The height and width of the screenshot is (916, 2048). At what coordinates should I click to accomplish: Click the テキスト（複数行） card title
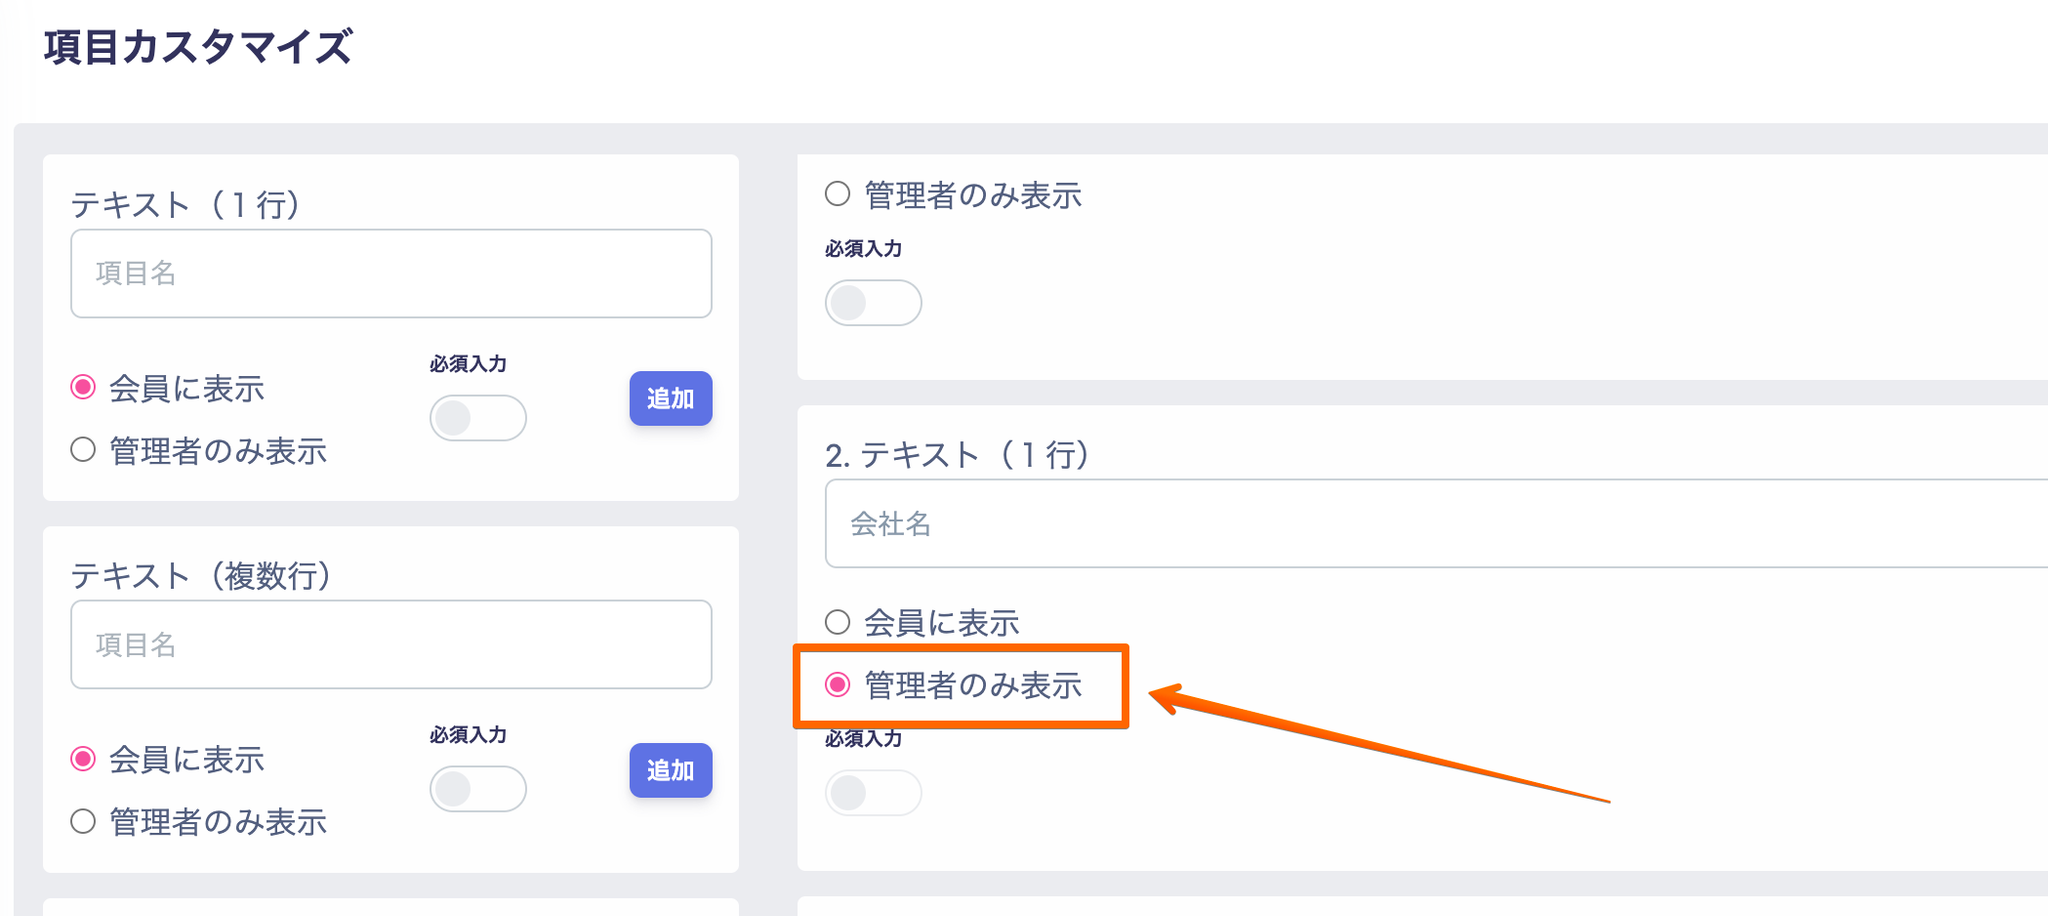[200, 576]
